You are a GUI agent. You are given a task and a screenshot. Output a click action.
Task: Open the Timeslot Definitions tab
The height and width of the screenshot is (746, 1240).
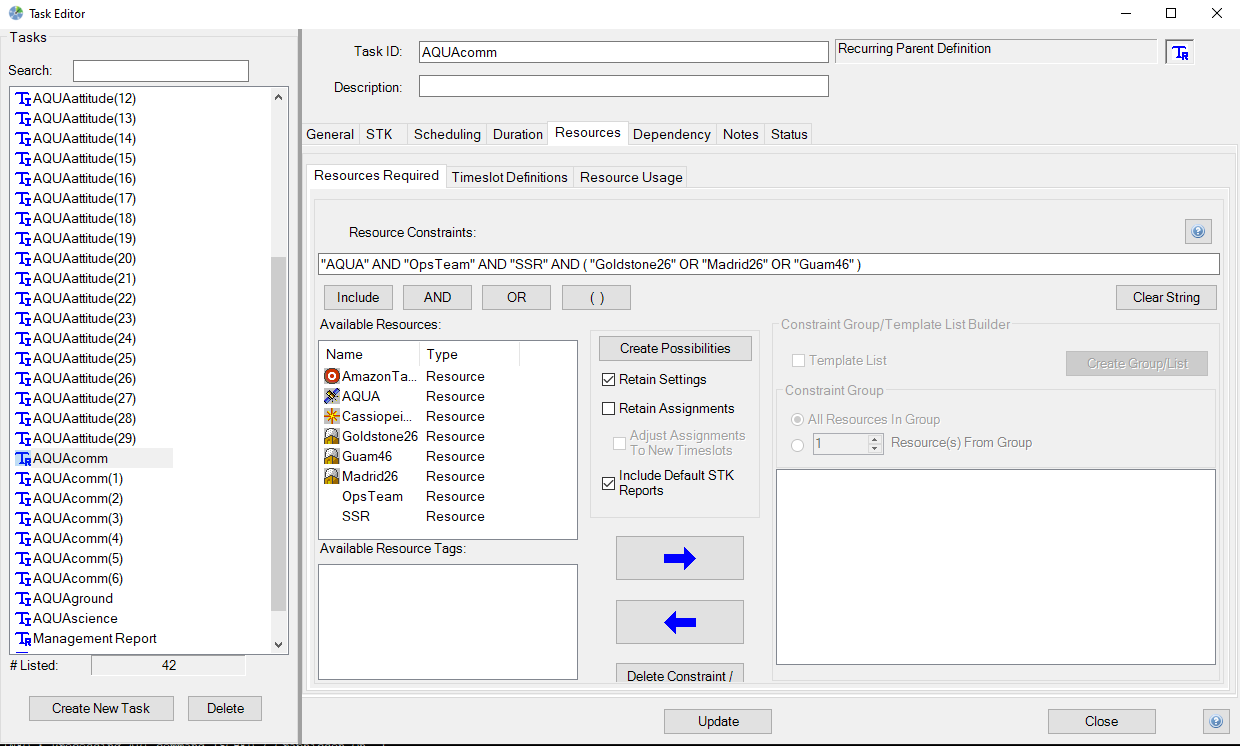509,177
